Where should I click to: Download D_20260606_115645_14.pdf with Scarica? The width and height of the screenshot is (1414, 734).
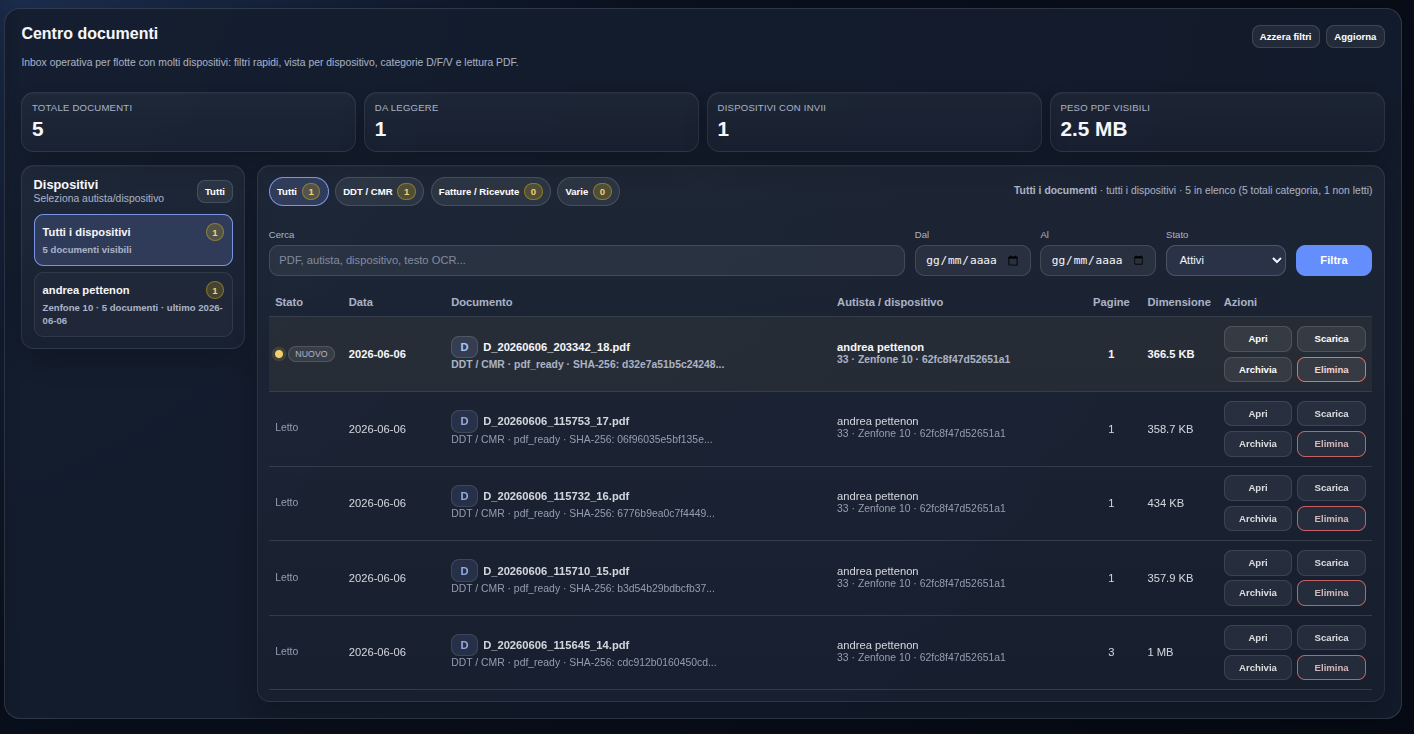coord(1331,638)
